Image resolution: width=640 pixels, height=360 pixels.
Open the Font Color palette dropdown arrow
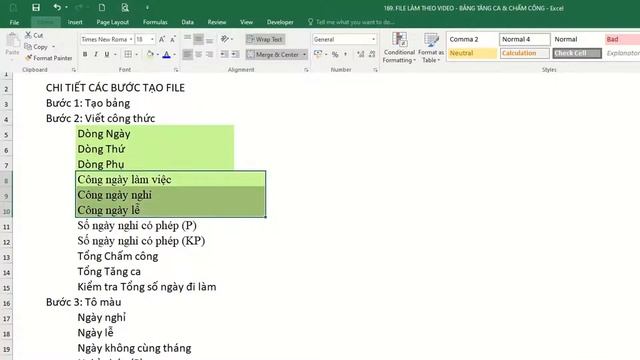(x=175, y=54)
